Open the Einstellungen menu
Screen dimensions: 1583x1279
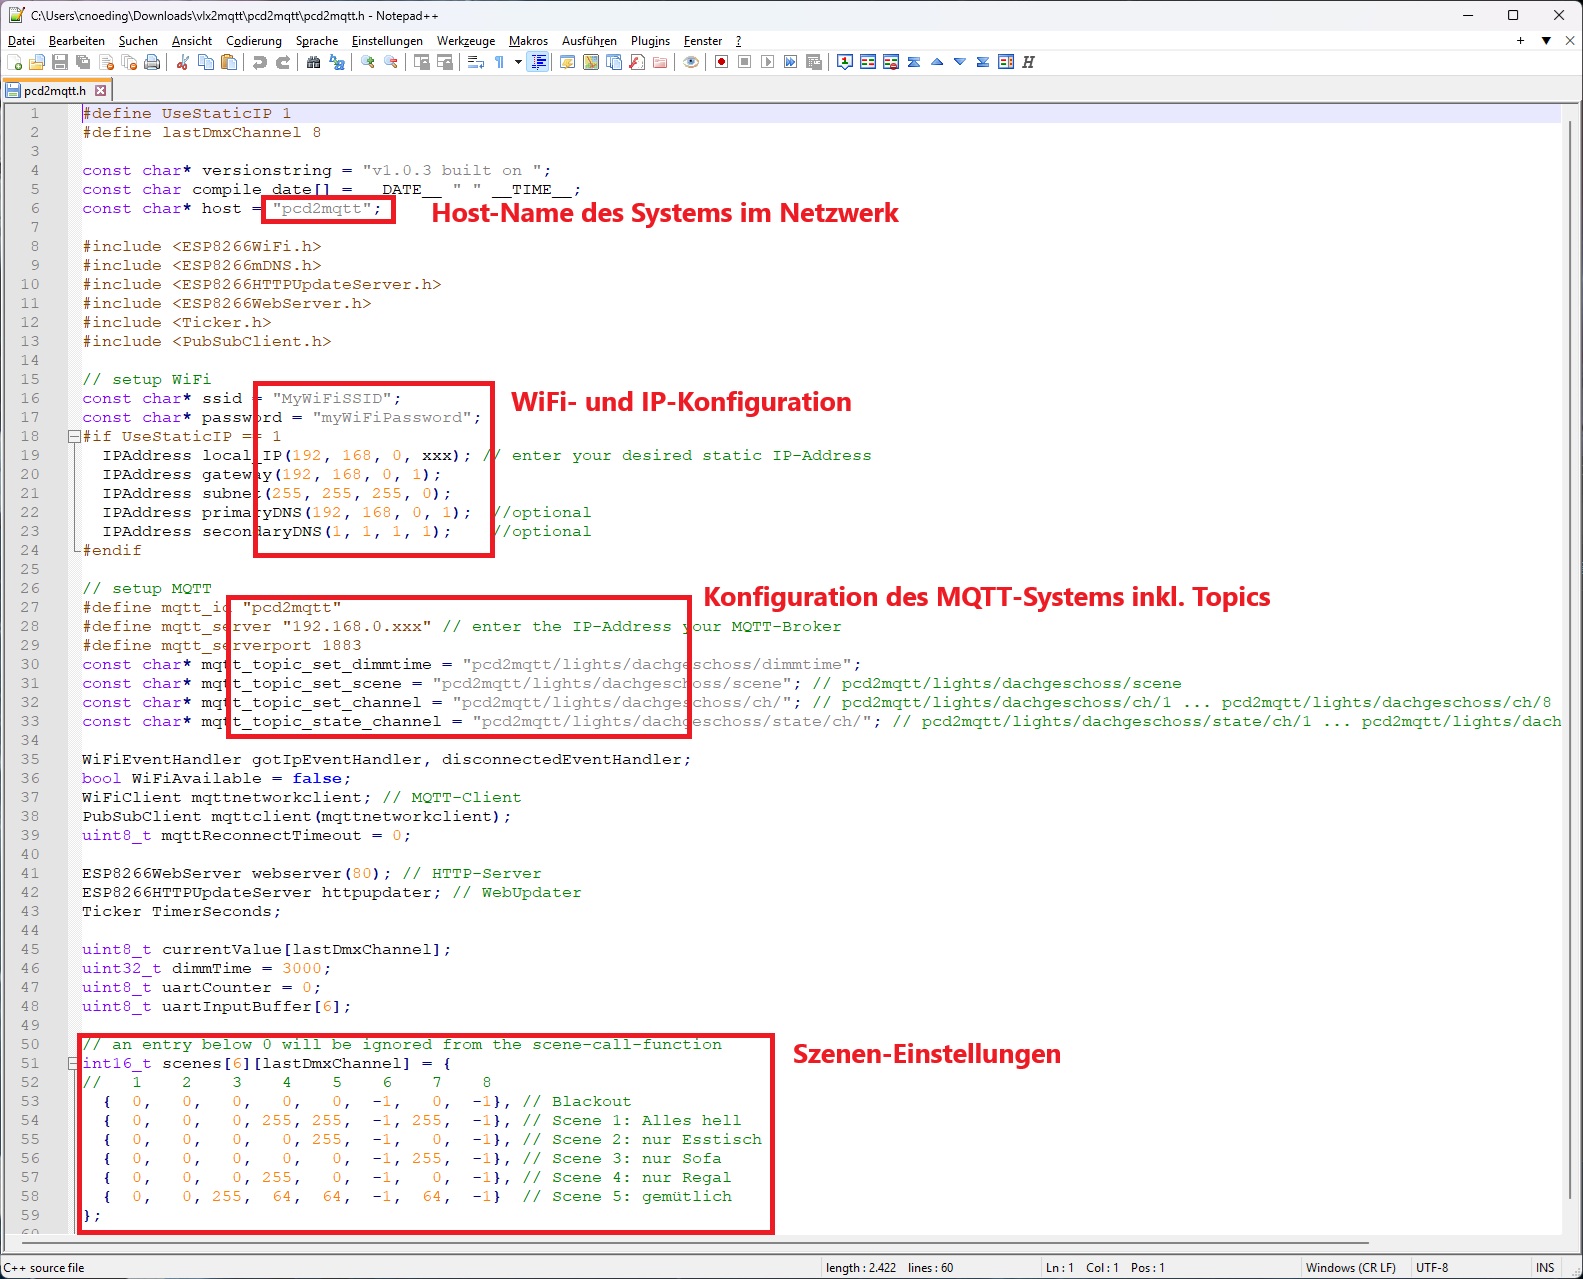387,41
